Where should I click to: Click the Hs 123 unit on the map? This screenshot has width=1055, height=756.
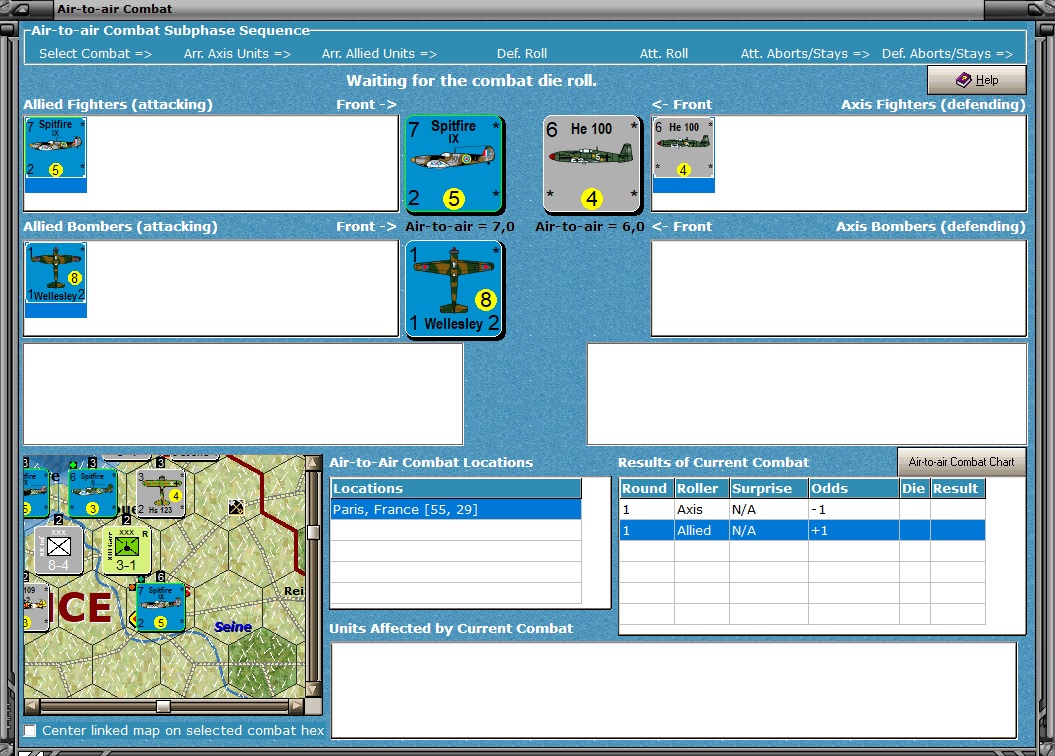(x=160, y=493)
